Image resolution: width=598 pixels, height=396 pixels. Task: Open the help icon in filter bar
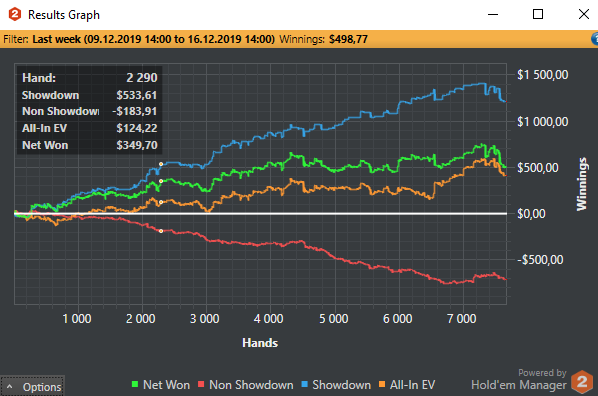point(595,39)
